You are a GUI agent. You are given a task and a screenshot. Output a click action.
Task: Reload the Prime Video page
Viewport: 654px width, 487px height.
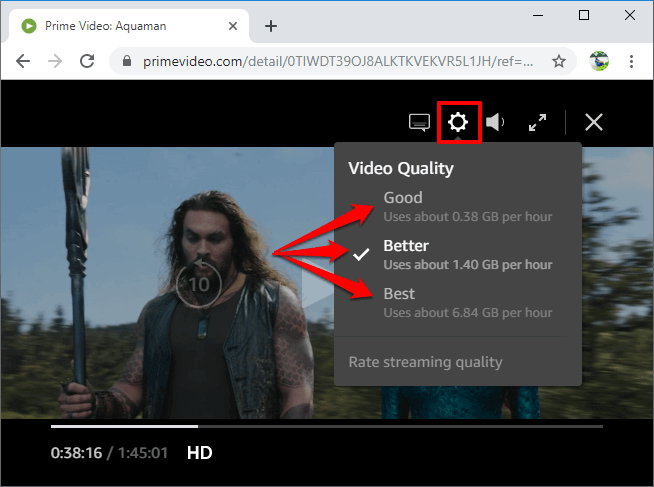(x=87, y=61)
